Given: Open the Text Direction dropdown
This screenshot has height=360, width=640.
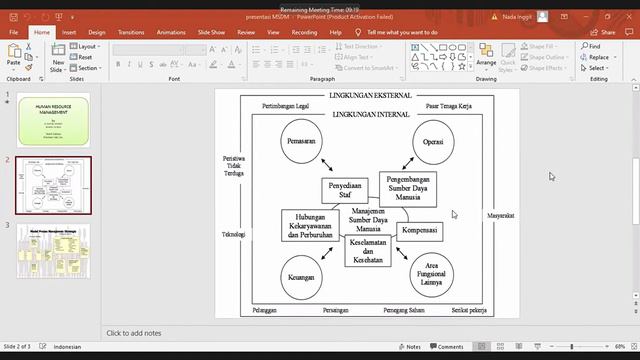Looking at the screenshot, I should [x=359, y=46].
